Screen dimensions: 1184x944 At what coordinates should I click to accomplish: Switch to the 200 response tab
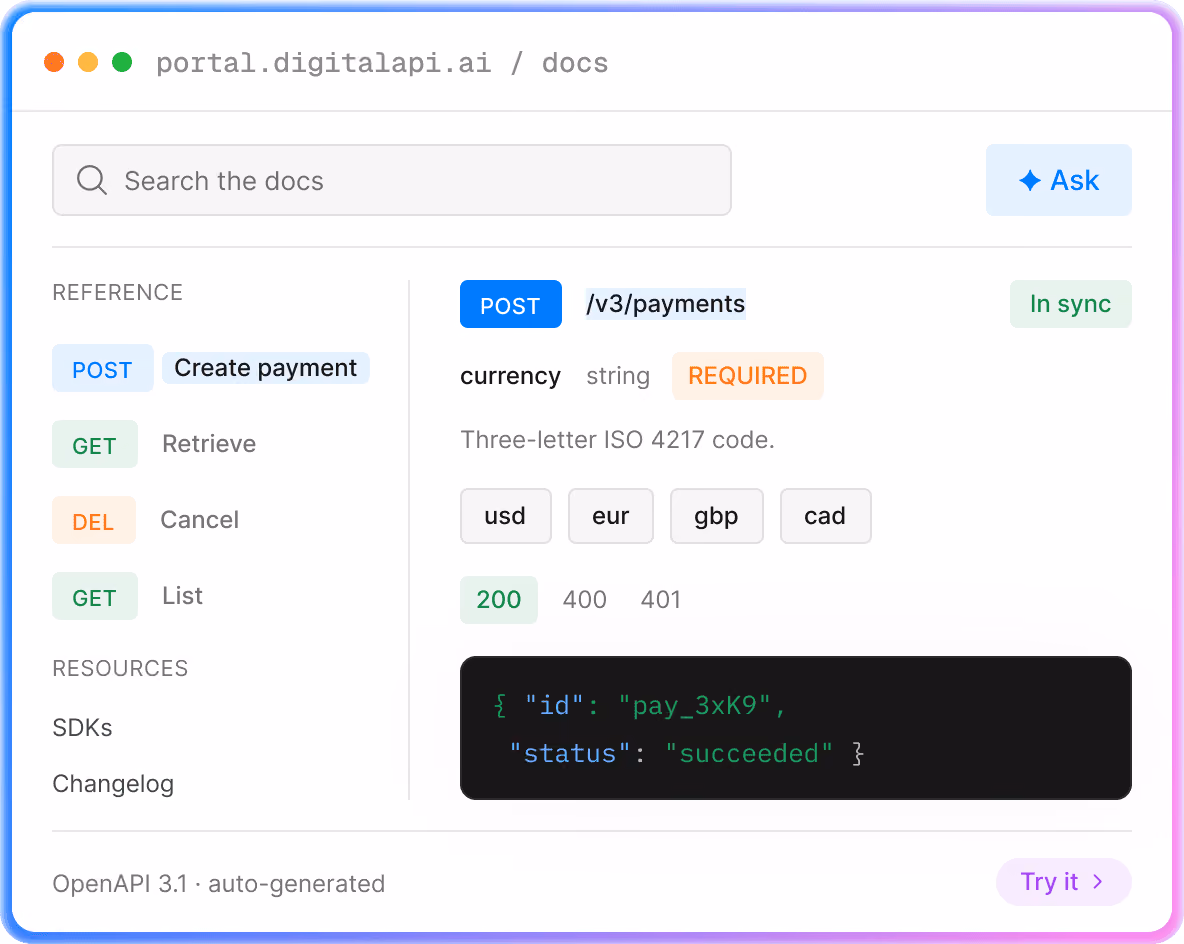498,600
